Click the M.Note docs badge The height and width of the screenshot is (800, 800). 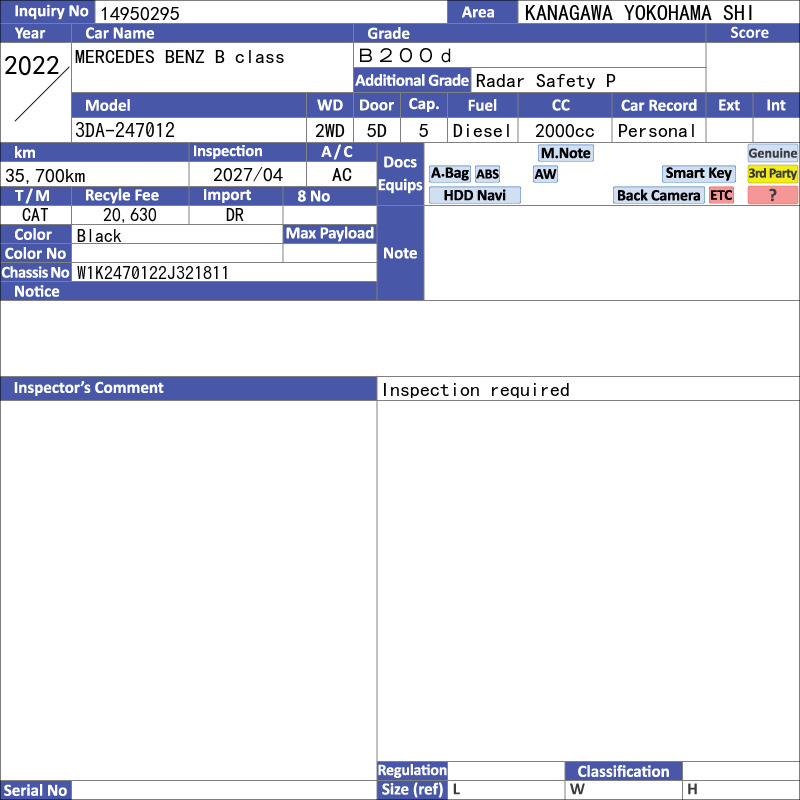point(565,153)
